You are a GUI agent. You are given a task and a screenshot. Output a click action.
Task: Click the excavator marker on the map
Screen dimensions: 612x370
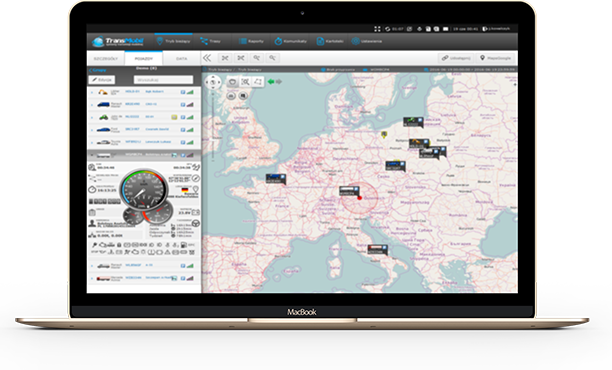point(419,143)
